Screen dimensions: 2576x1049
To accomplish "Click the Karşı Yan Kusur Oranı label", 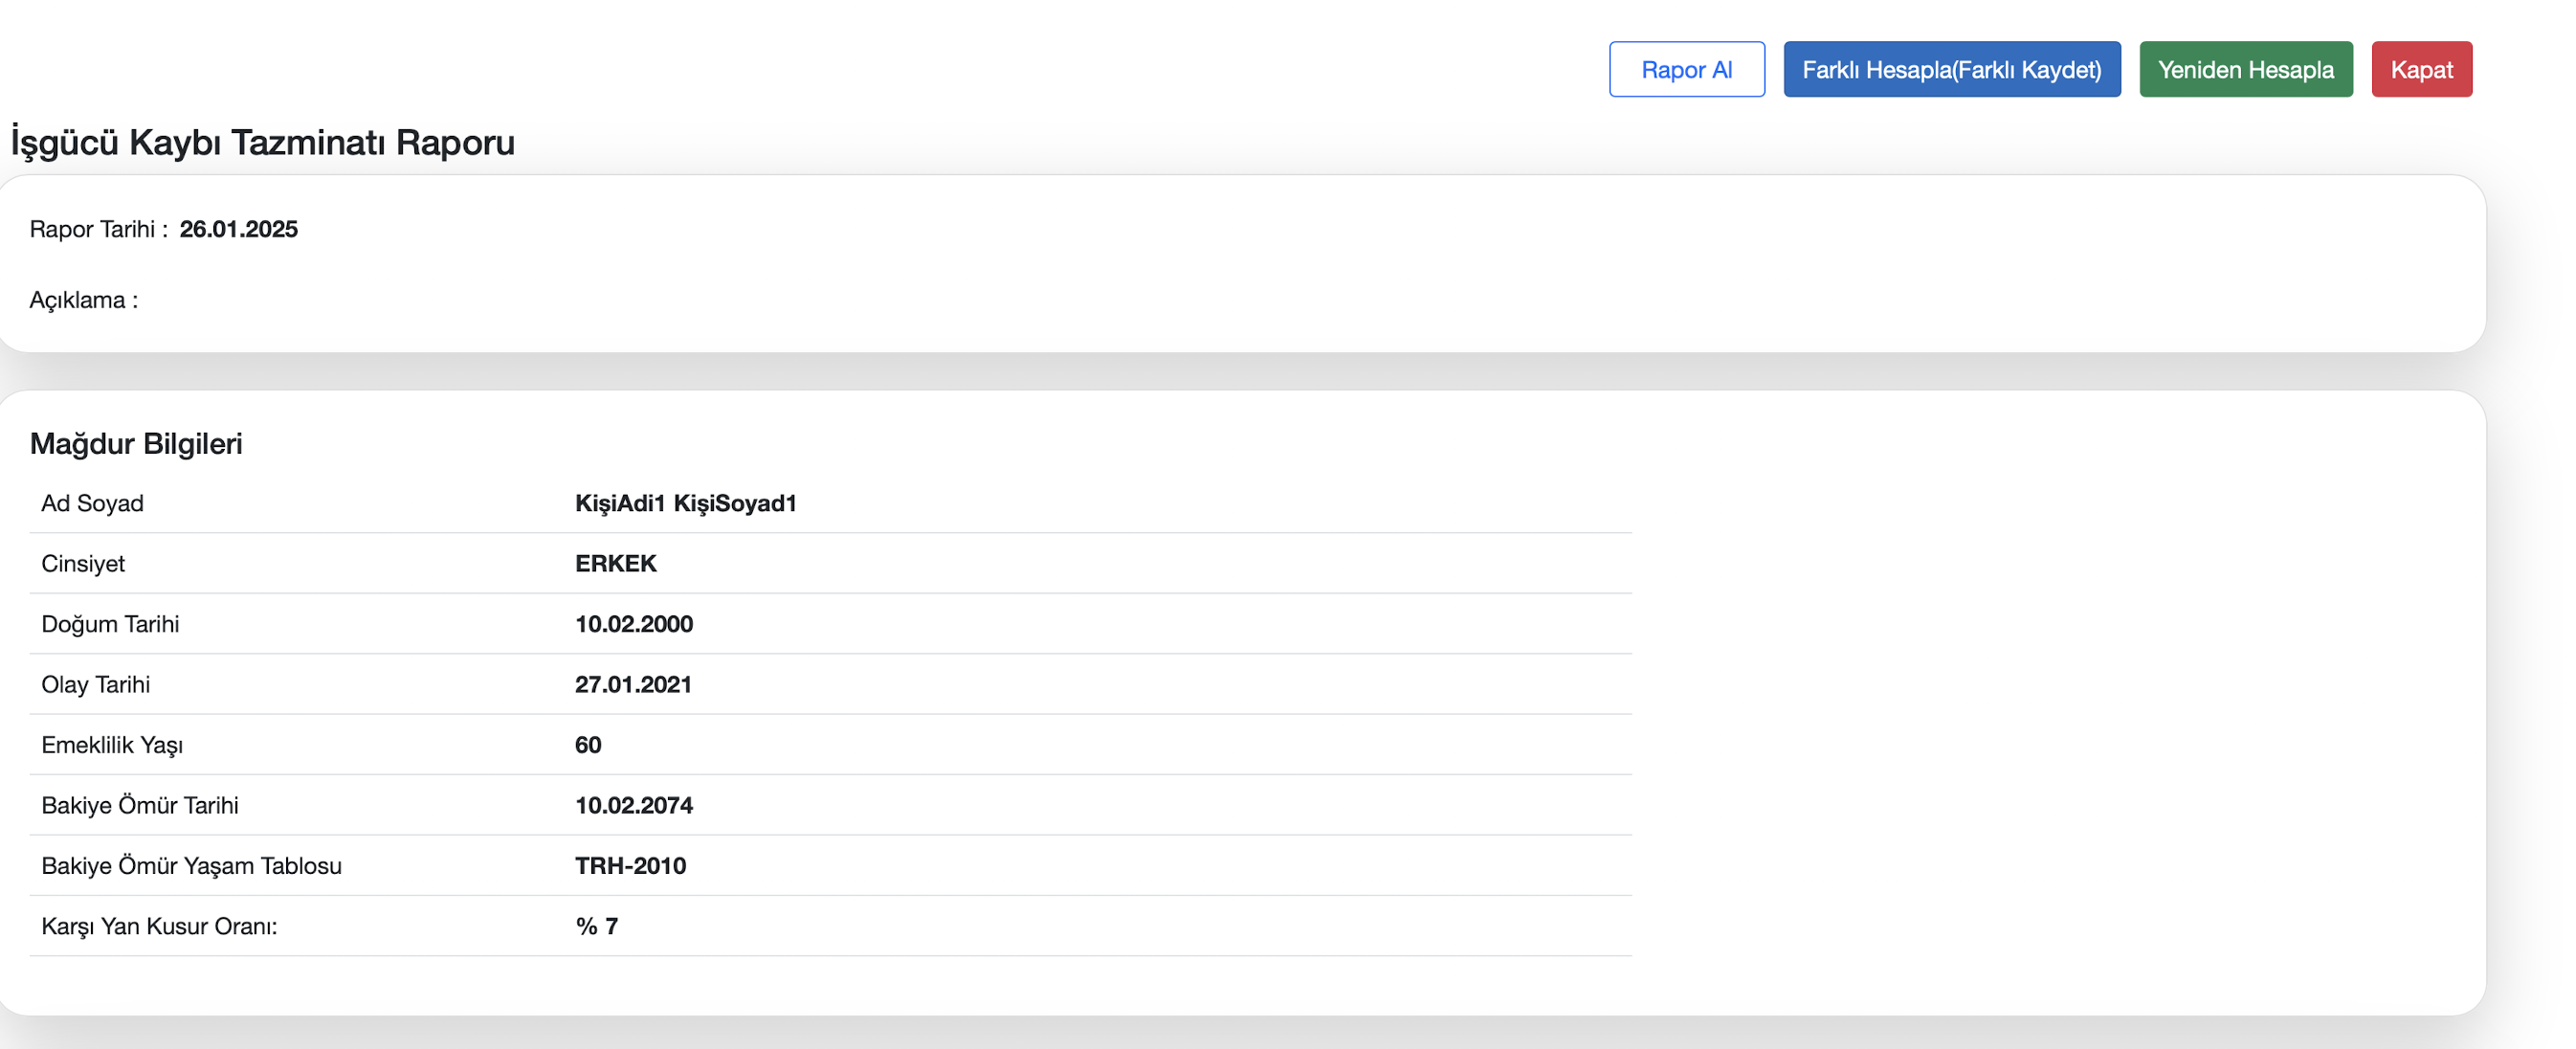I will 159,926.
